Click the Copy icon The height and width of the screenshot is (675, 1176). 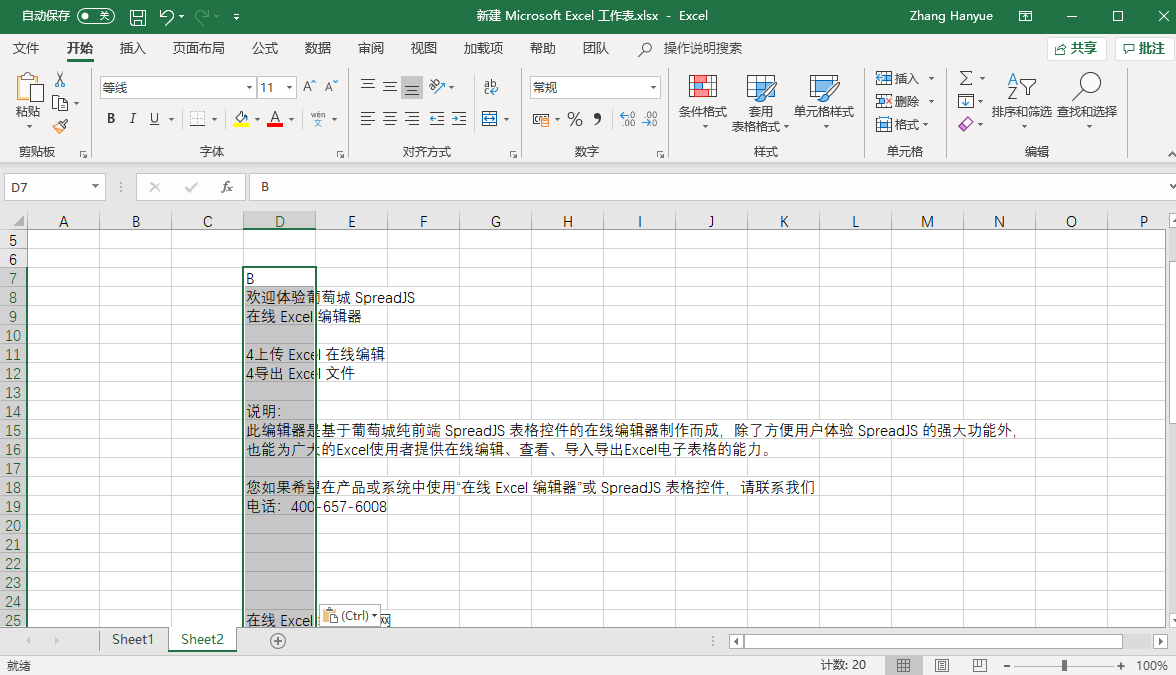click(x=60, y=104)
